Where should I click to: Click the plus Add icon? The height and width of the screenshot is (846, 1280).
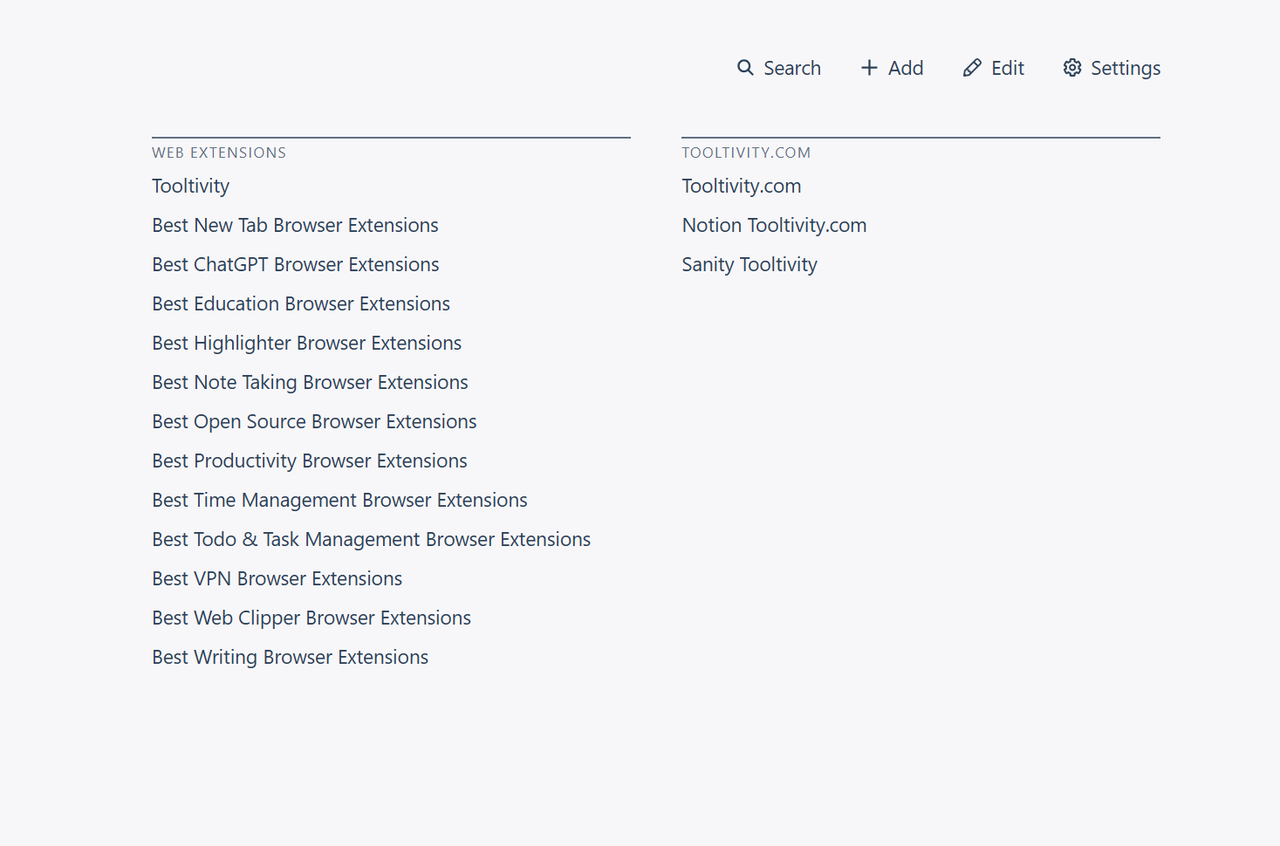(869, 68)
